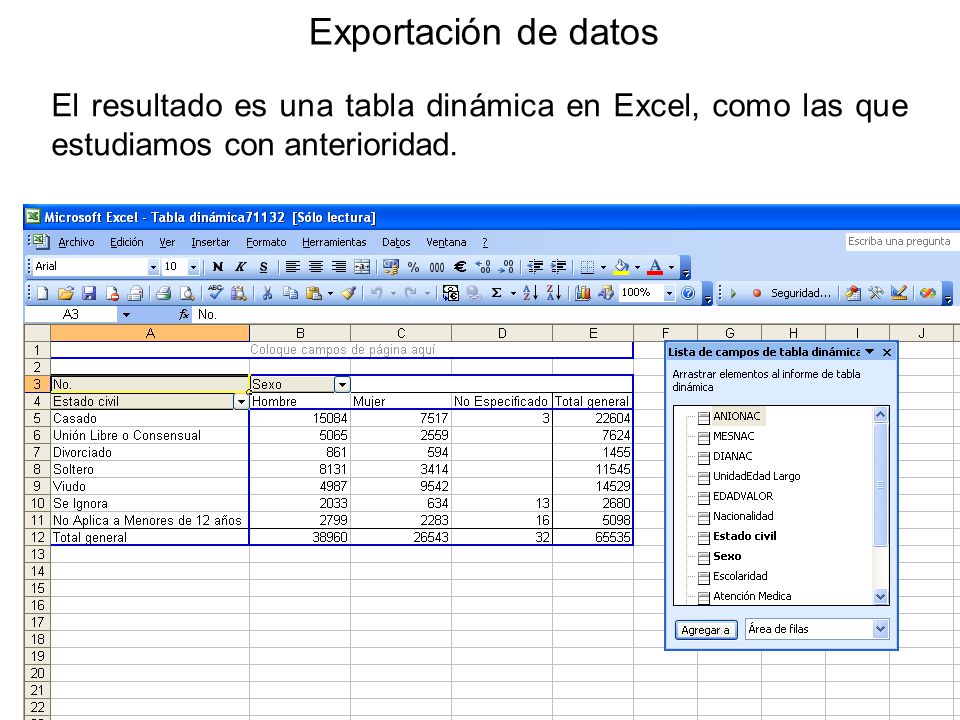Paste clipboard contents
Image resolution: width=960 pixels, height=720 pixels.
(x=313, y=293)
